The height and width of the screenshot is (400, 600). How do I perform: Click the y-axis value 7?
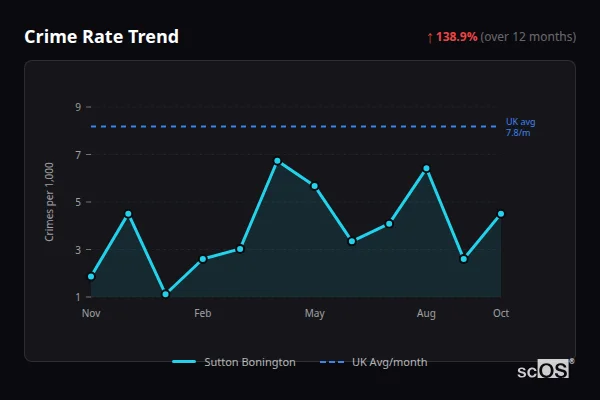[78, 155]
